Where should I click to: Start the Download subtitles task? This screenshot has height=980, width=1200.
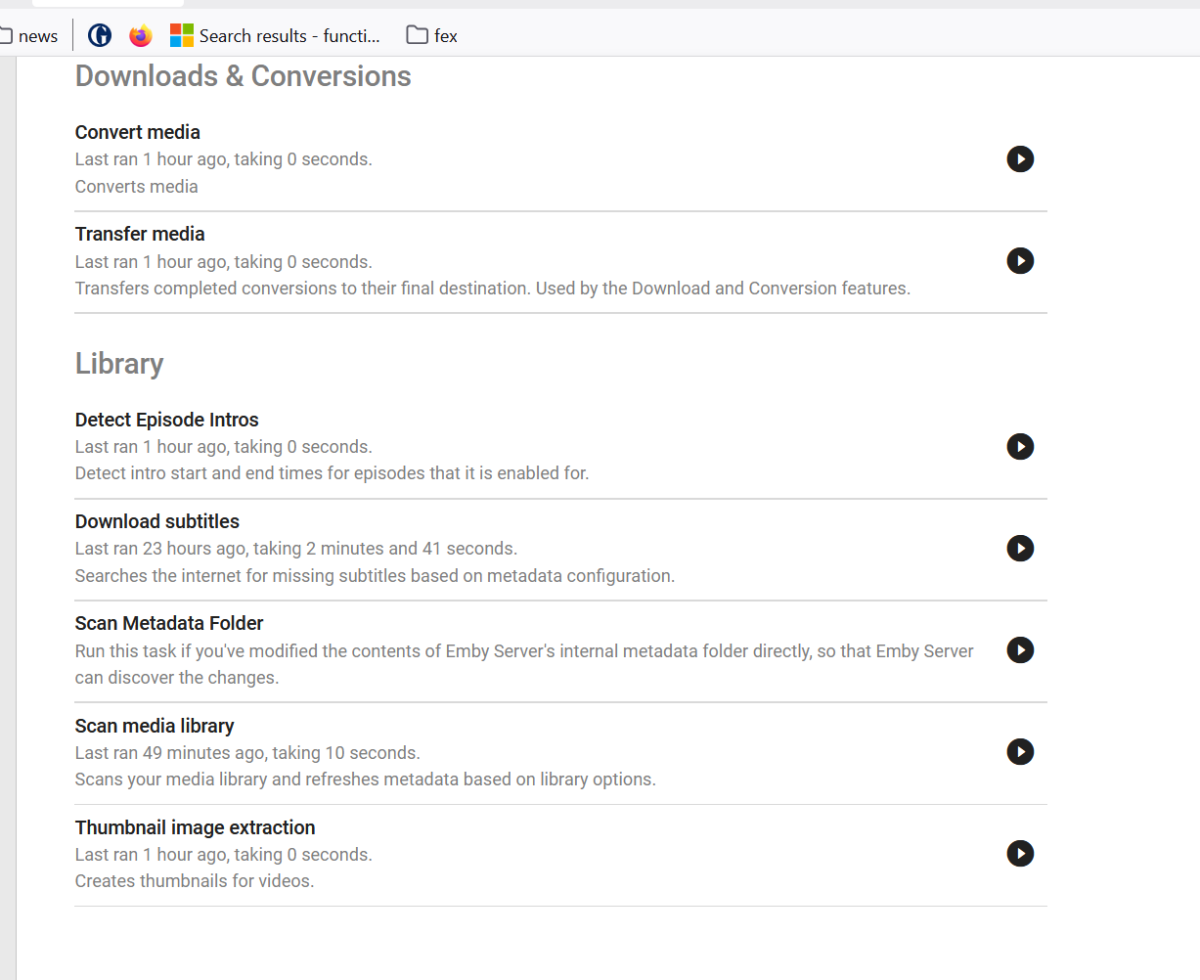click(x=1019, y=548)
